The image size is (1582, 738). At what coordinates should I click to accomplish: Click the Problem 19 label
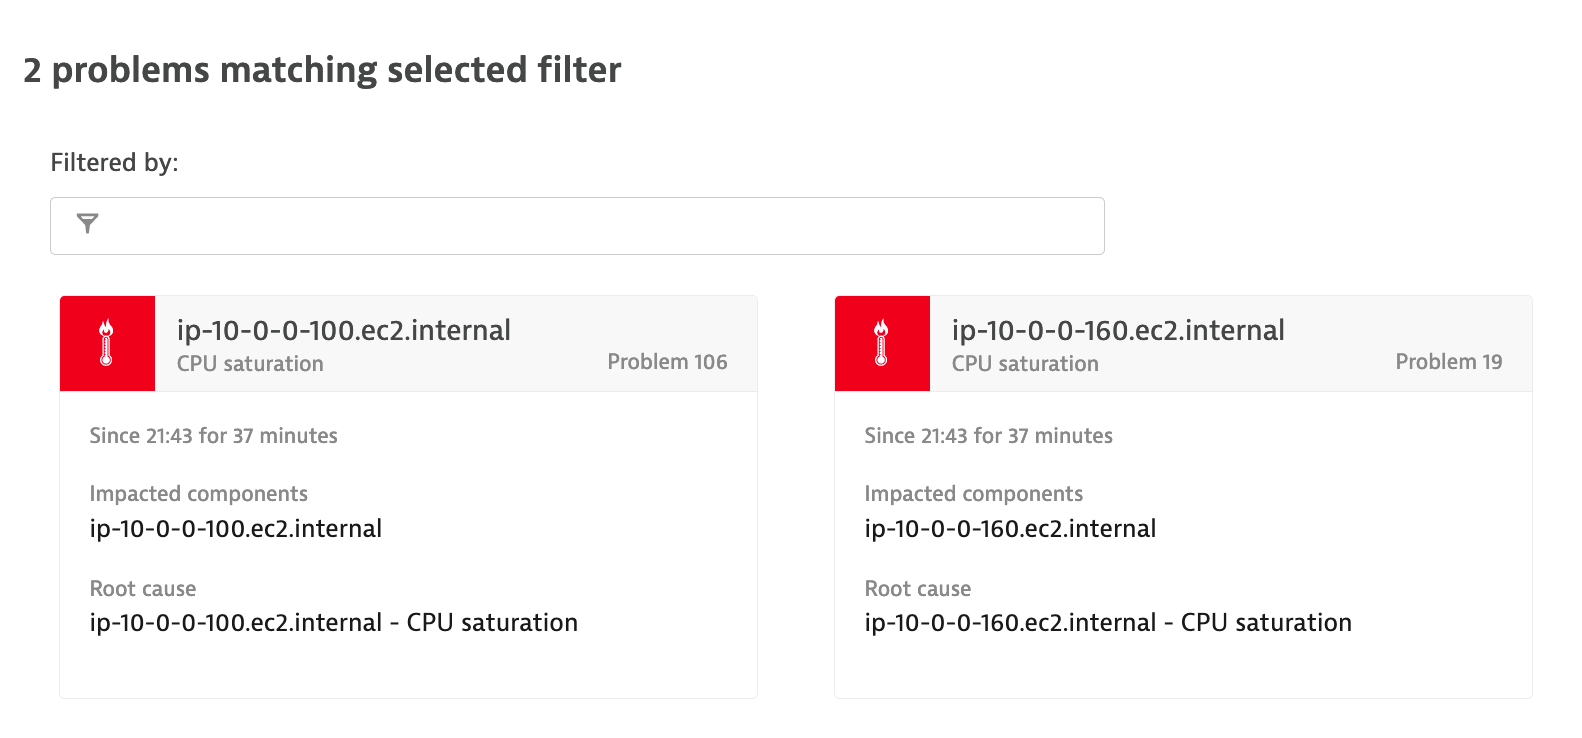pos(1449,362)
